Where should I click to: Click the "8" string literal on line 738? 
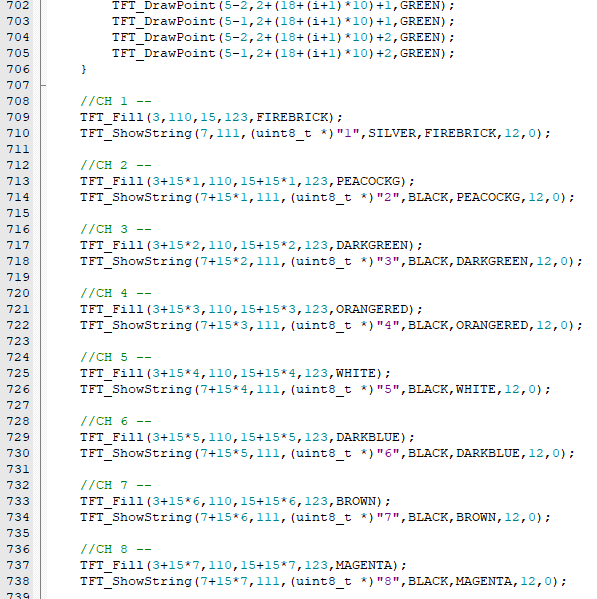[388, 581]
